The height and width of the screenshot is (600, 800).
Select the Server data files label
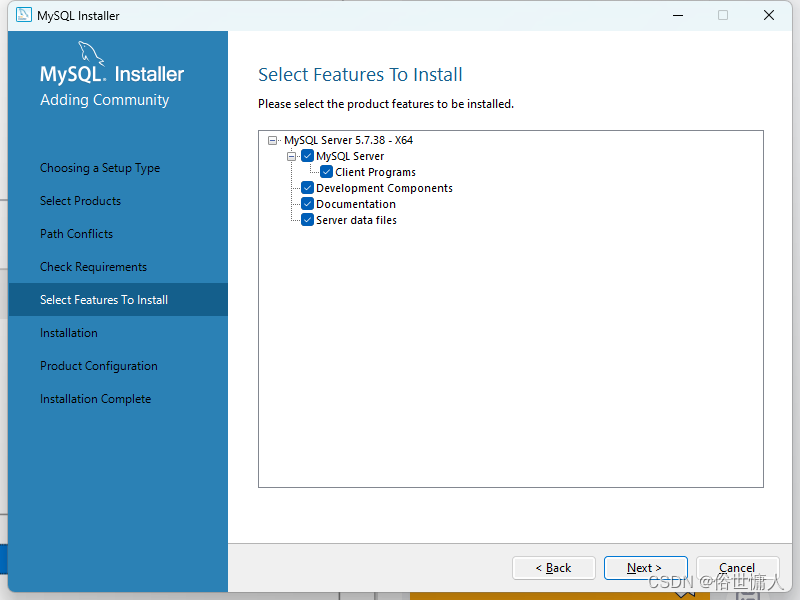[356, 220]
